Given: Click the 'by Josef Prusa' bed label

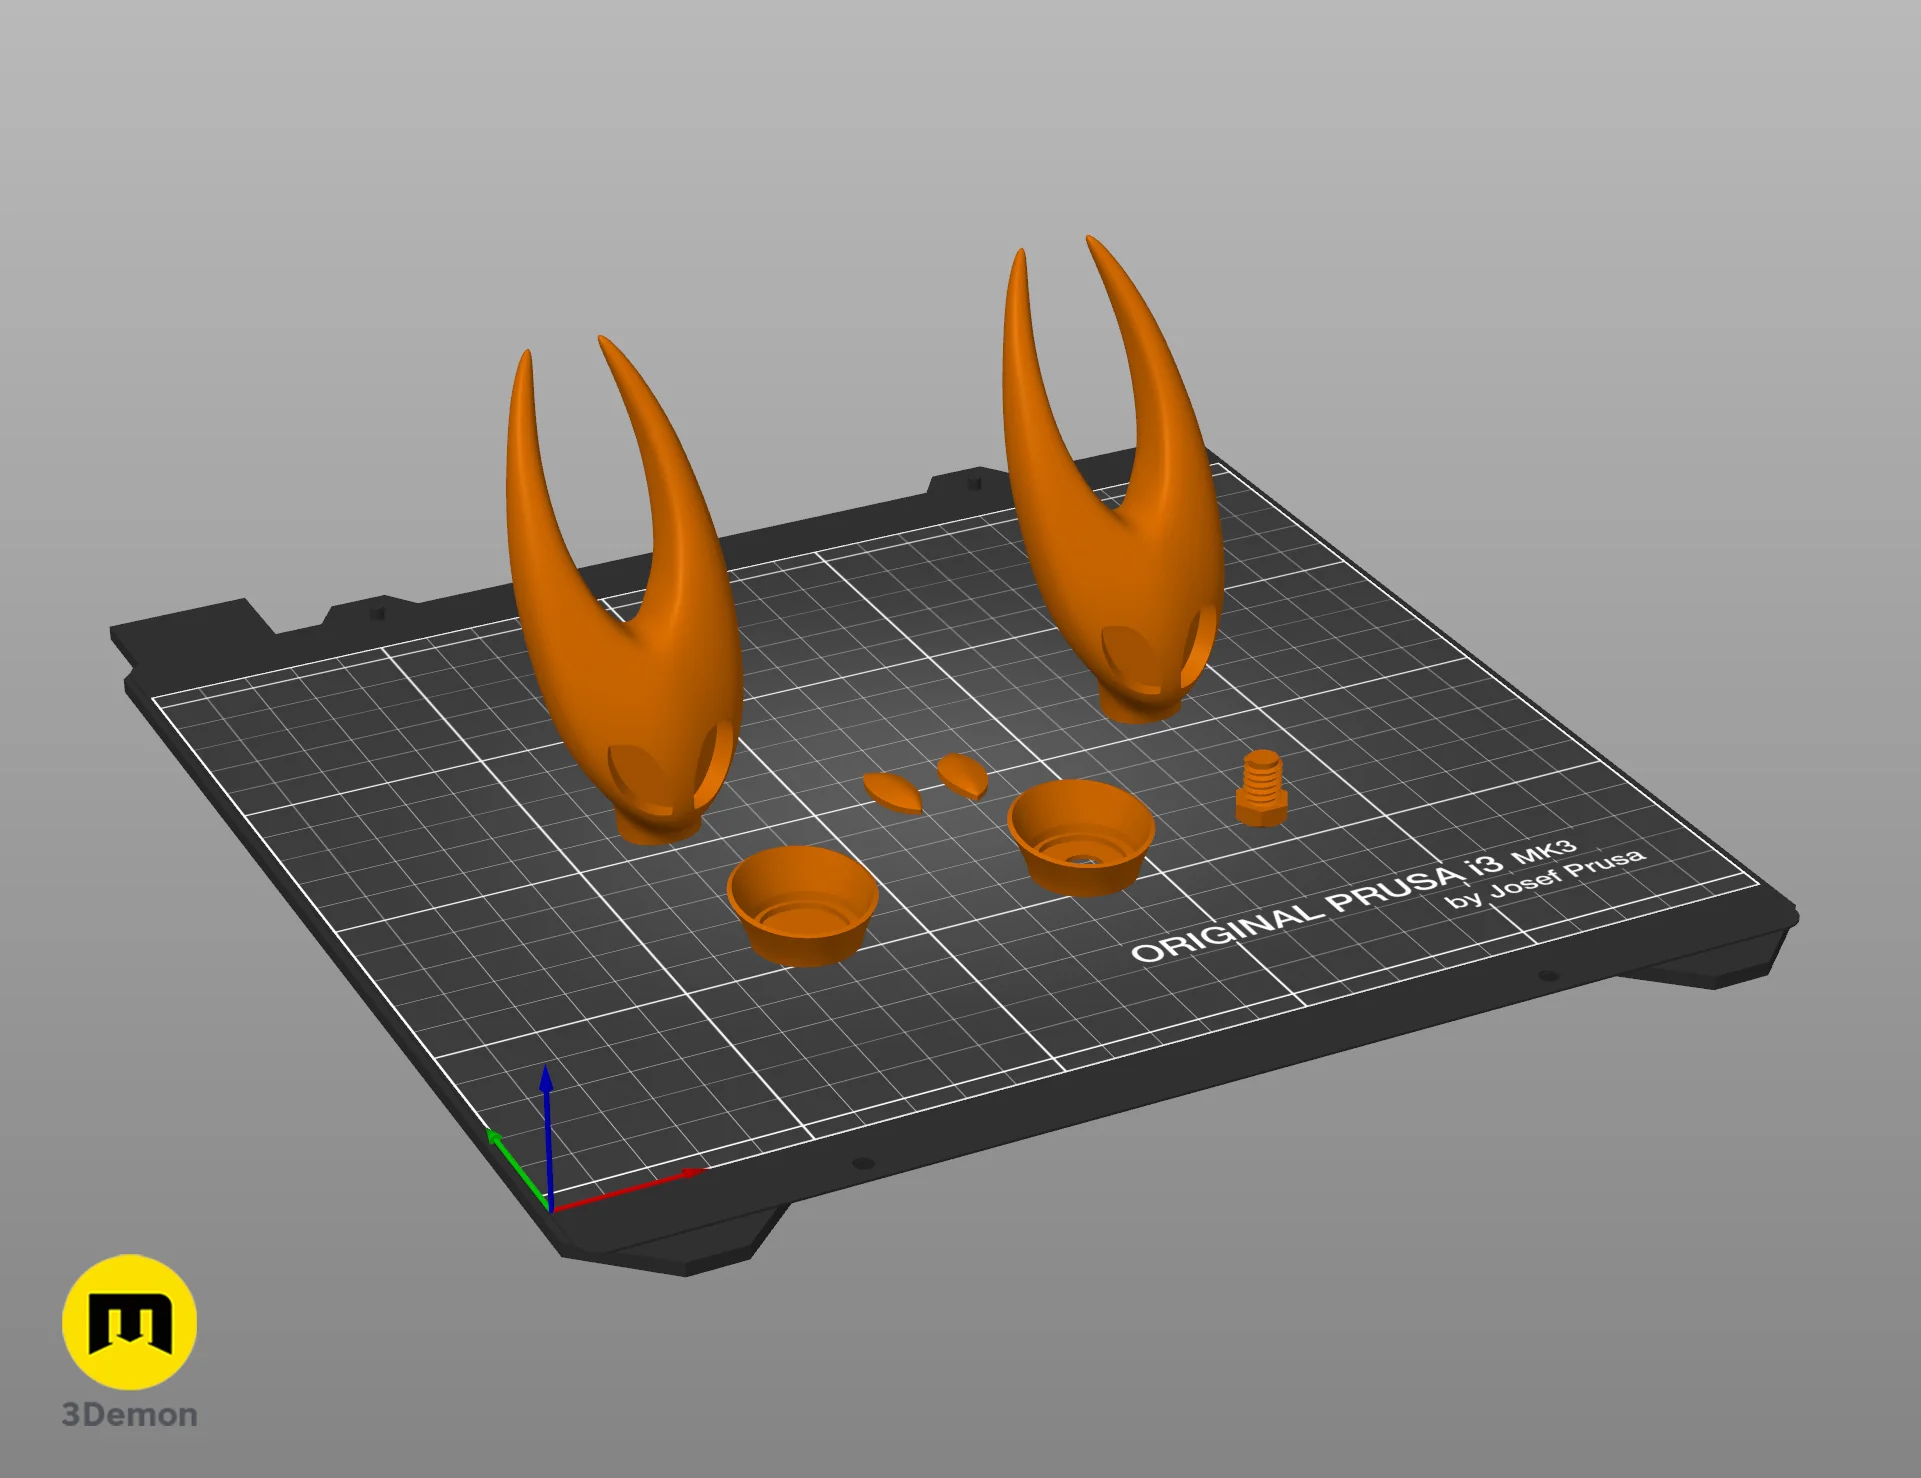Looking at the screenshot, I should pyautogui.click(x=1545, y=879).
